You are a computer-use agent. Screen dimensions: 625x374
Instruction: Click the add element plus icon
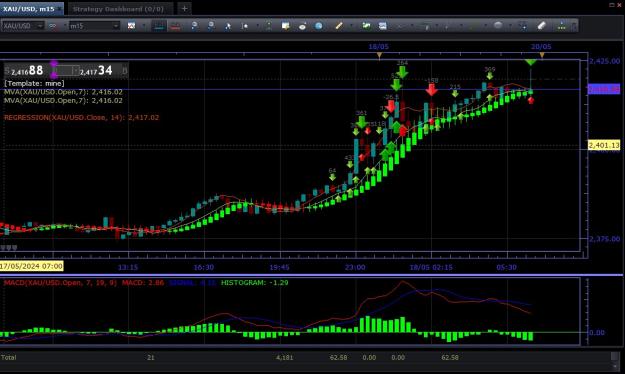523,26
